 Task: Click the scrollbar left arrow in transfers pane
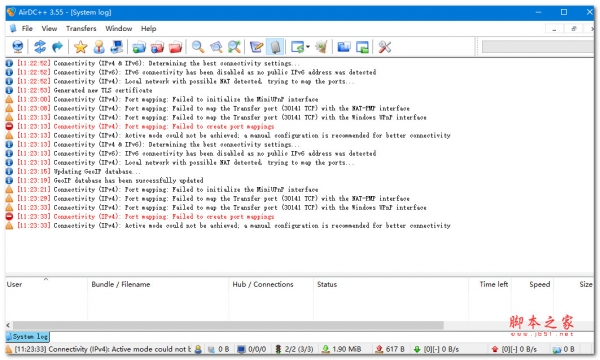pos(8,325)
